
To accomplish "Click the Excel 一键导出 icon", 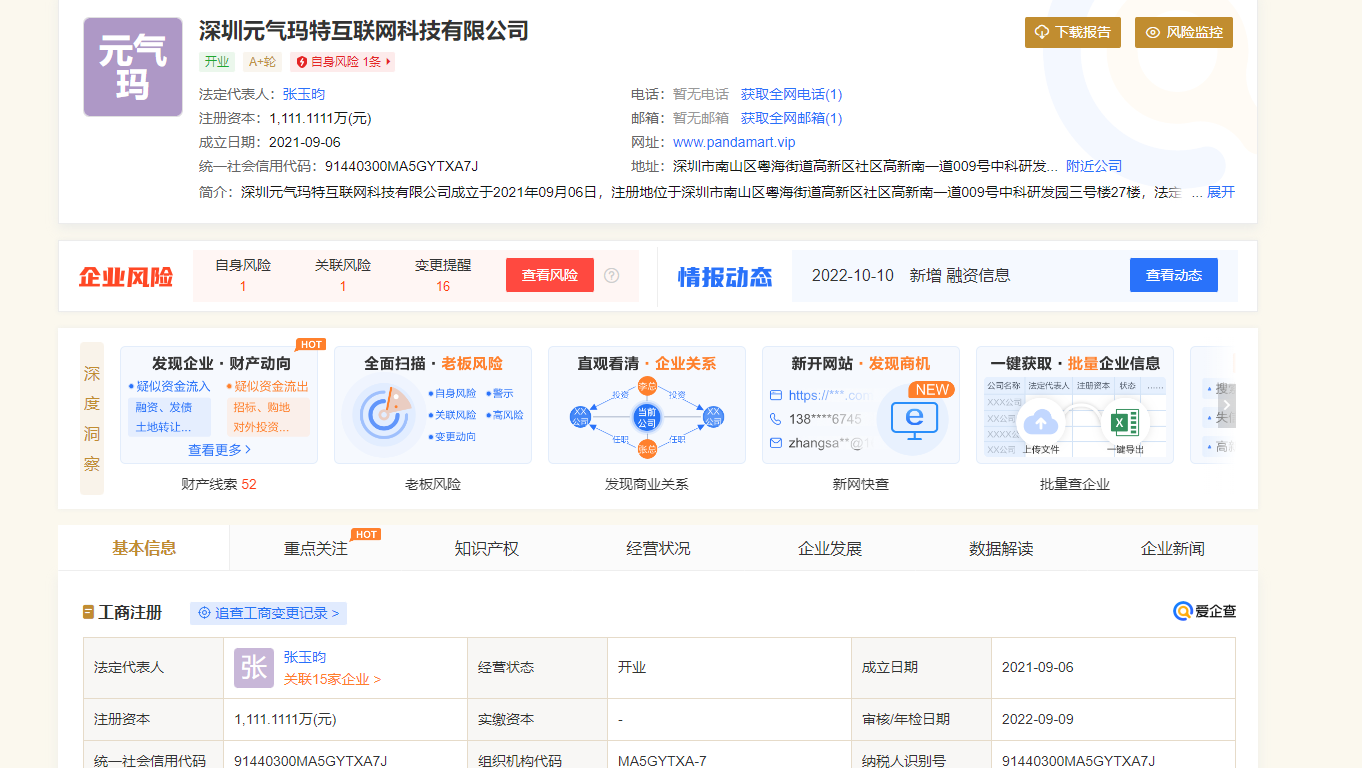I will [x=1119, y=422].
